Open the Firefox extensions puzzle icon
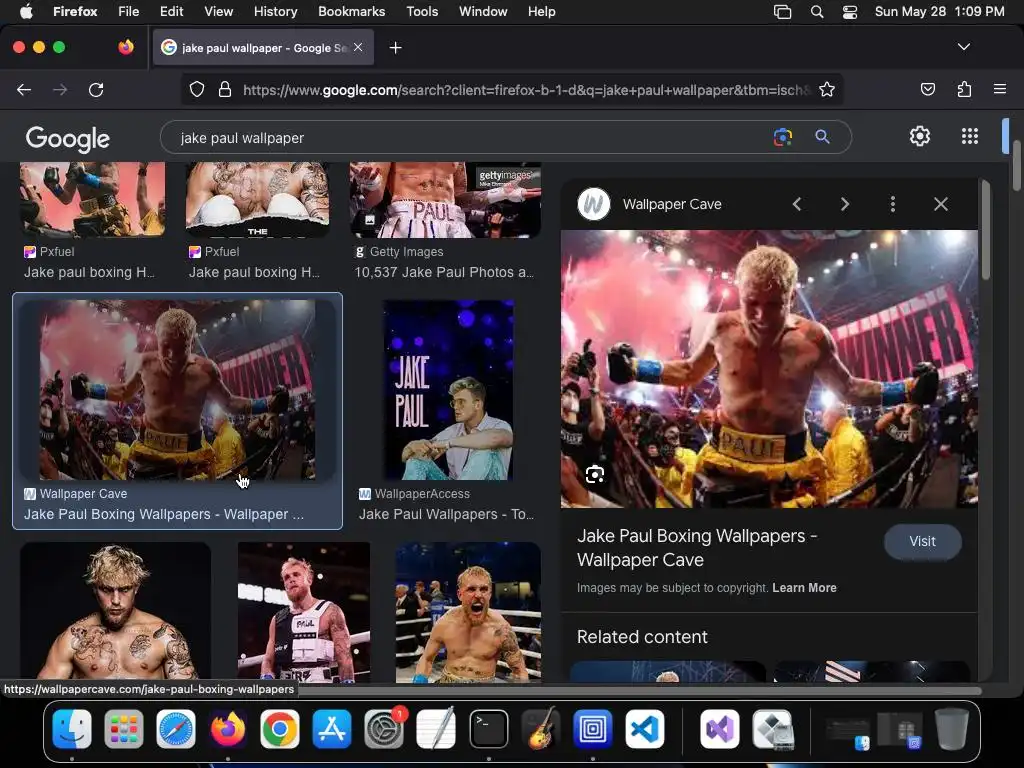The height and width of the screenshot is (768, 1024). [x=964, y=89]
